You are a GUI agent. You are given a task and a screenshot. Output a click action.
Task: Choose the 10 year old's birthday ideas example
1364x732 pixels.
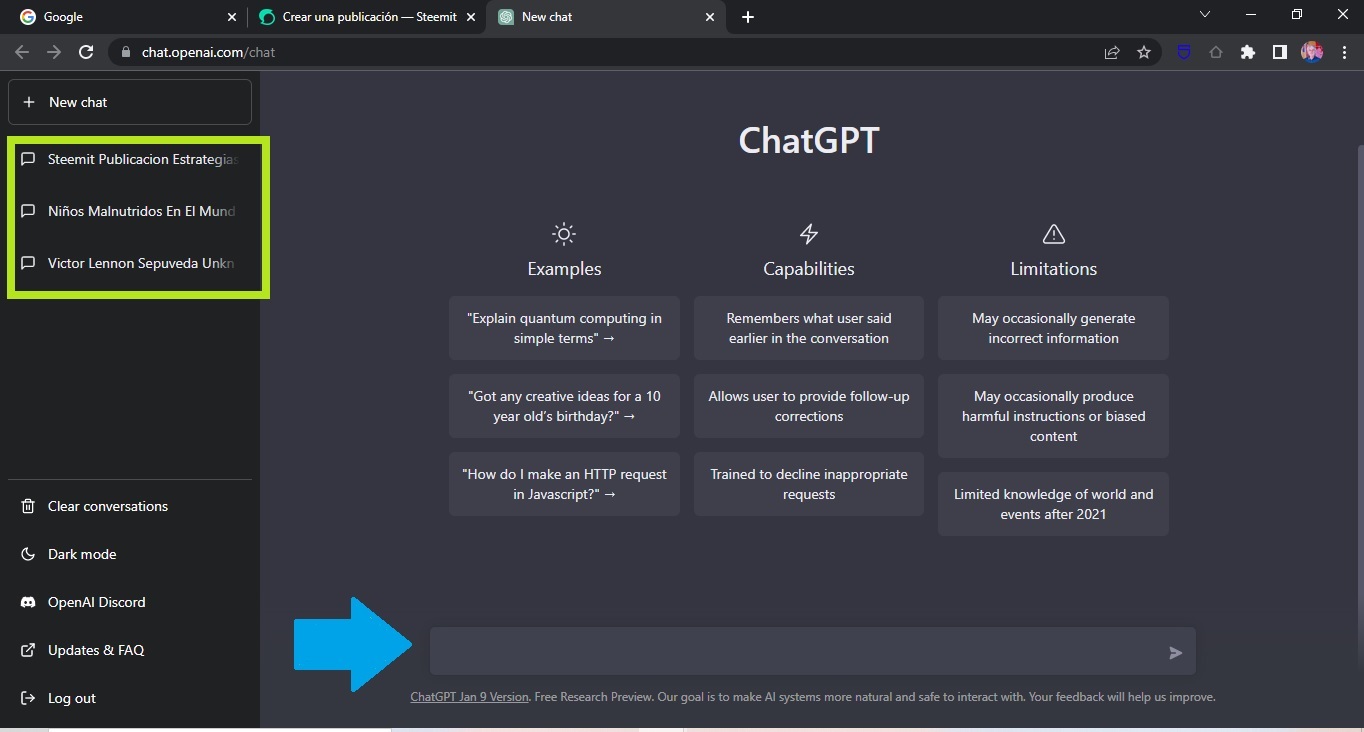click(564, 406)
